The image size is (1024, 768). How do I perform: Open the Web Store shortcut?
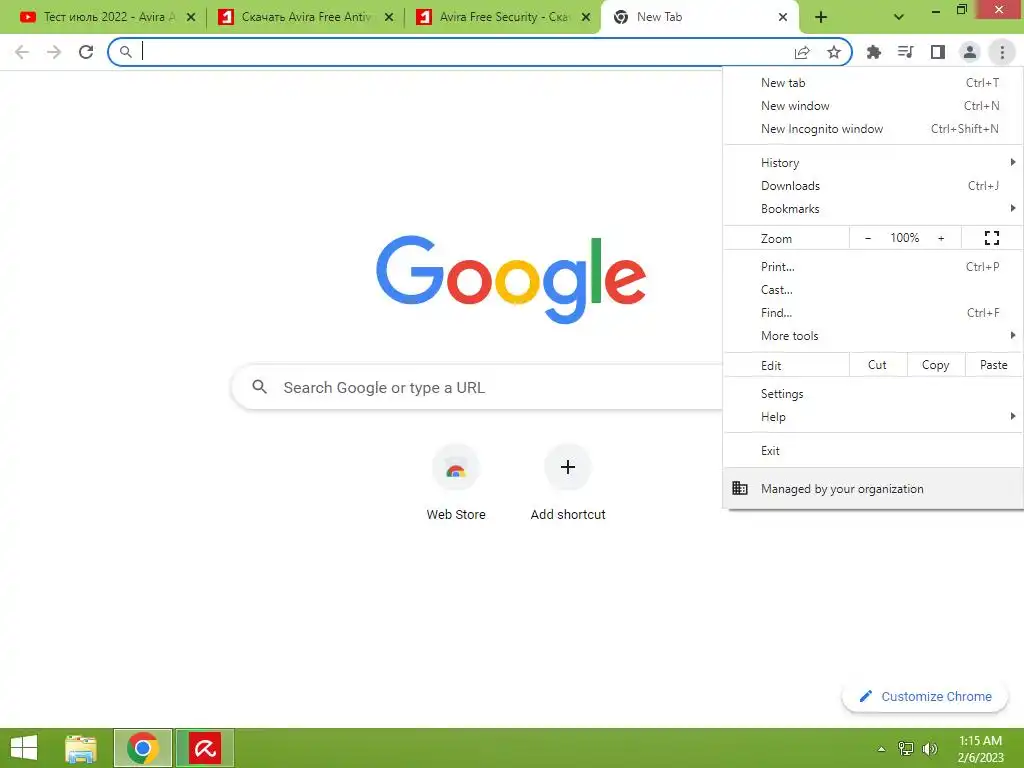tap(456, 483)
